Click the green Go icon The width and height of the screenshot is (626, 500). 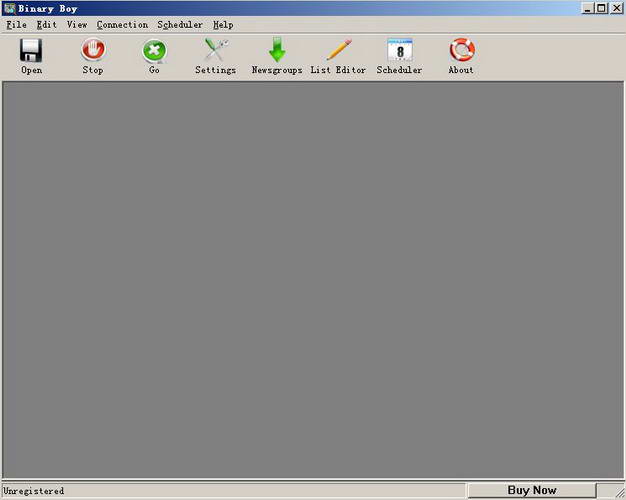point(155,51)
